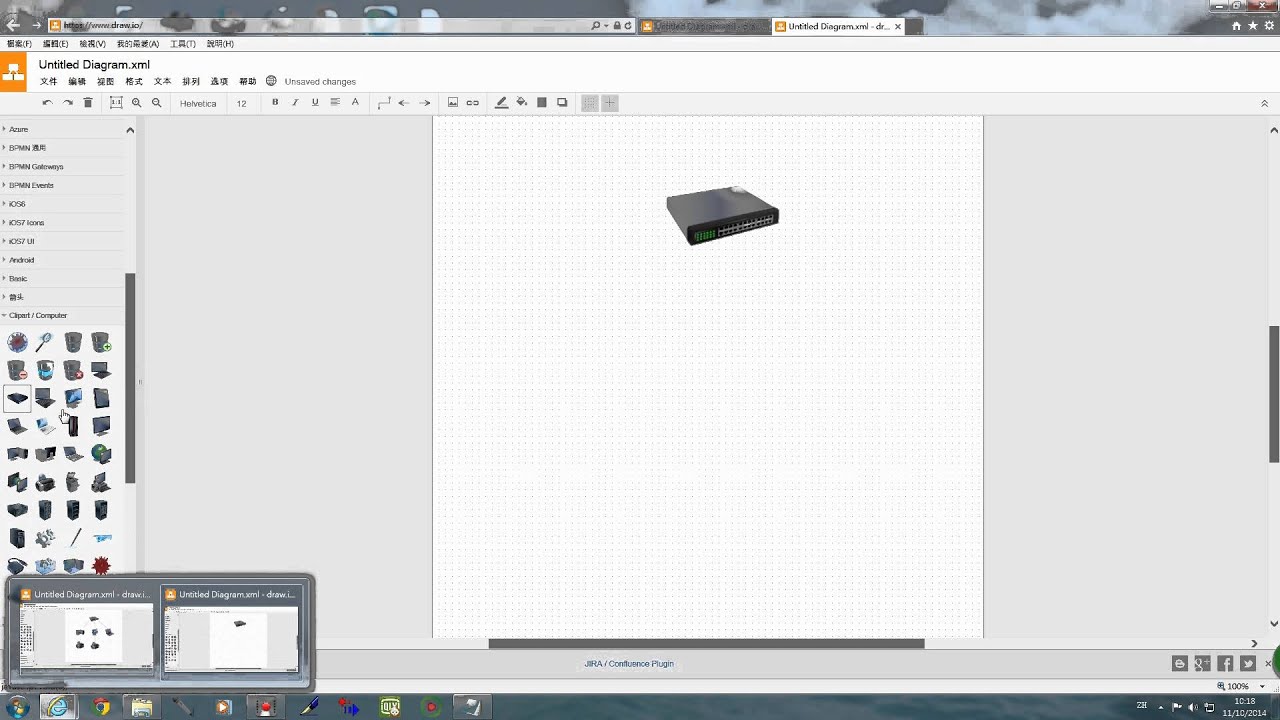Pick the magnifying glass clipart shape
The height and width of the screenshot is (720, 1280).
[x=45, y=343]
